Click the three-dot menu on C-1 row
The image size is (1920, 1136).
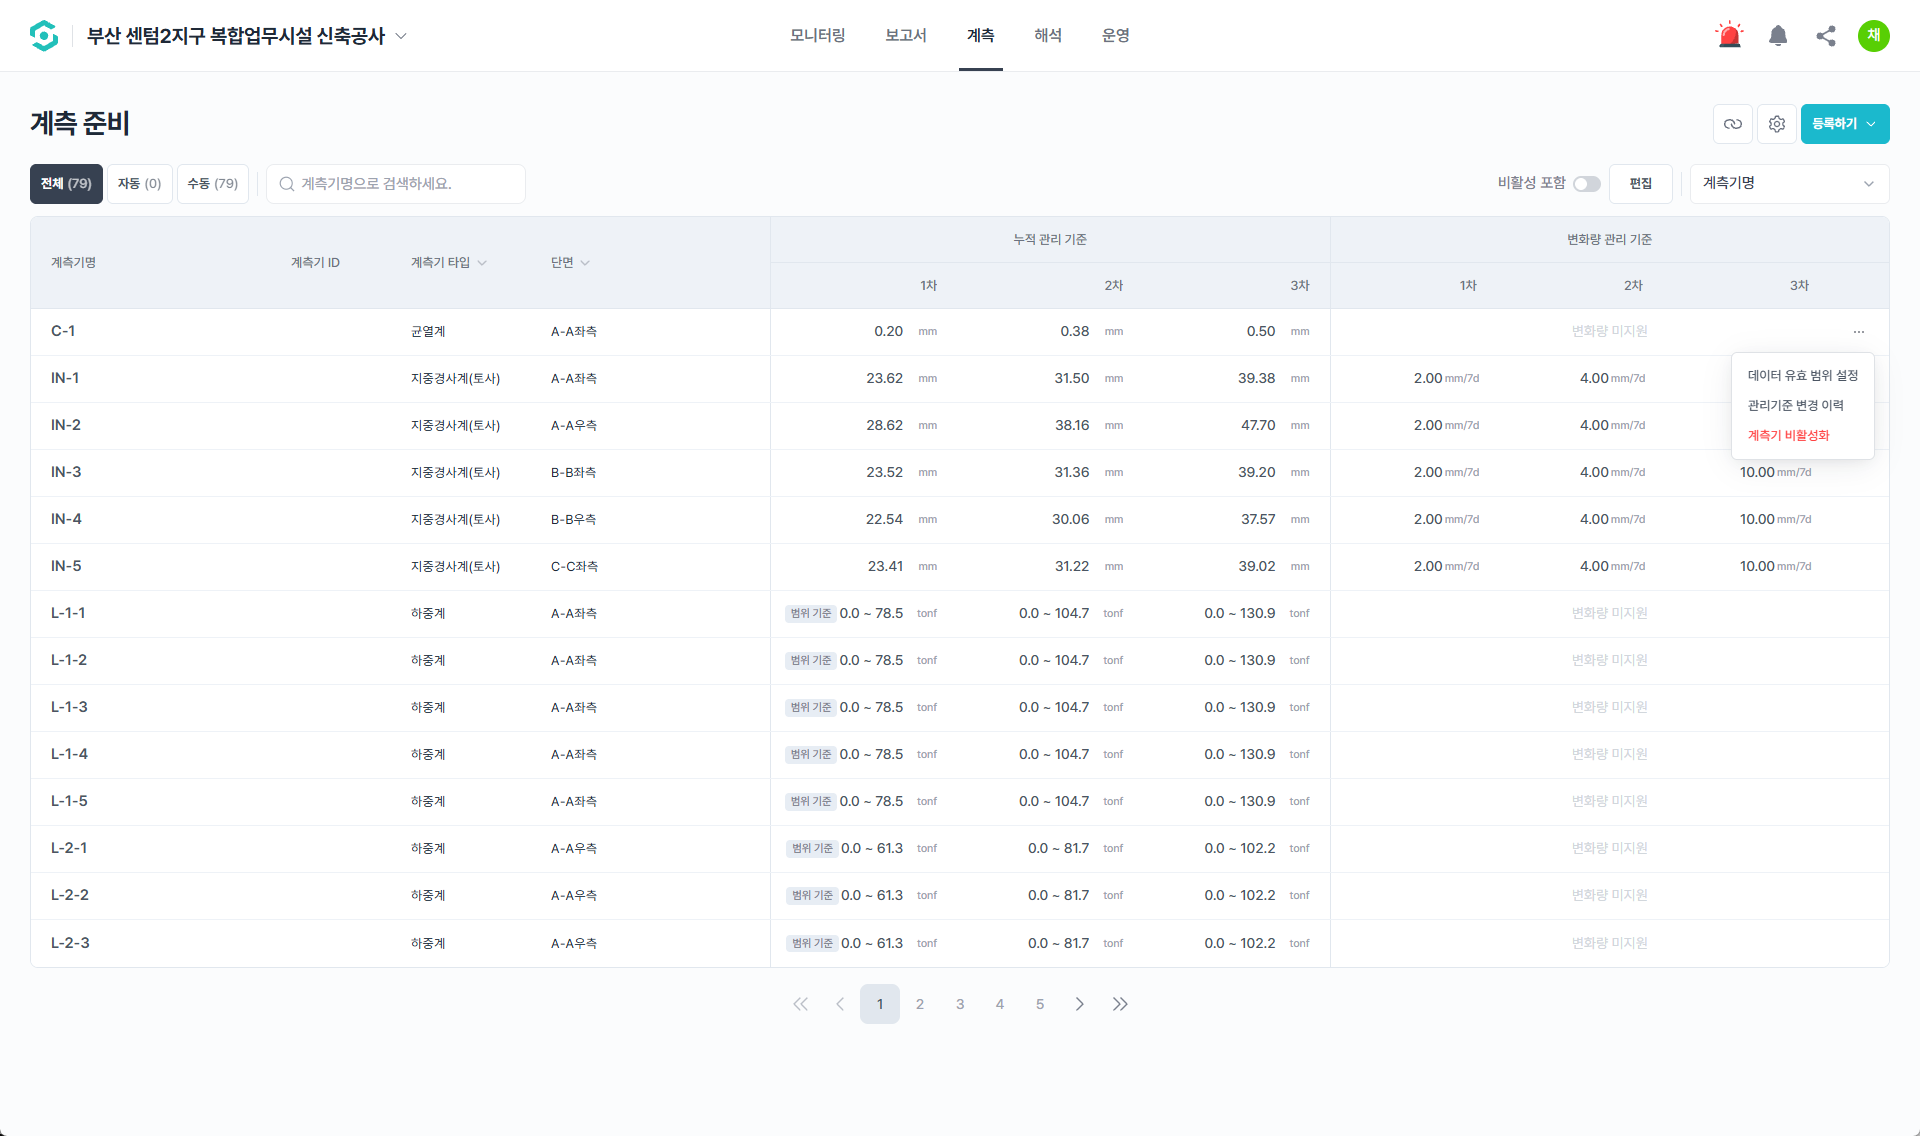click(x=1859, y=332)
